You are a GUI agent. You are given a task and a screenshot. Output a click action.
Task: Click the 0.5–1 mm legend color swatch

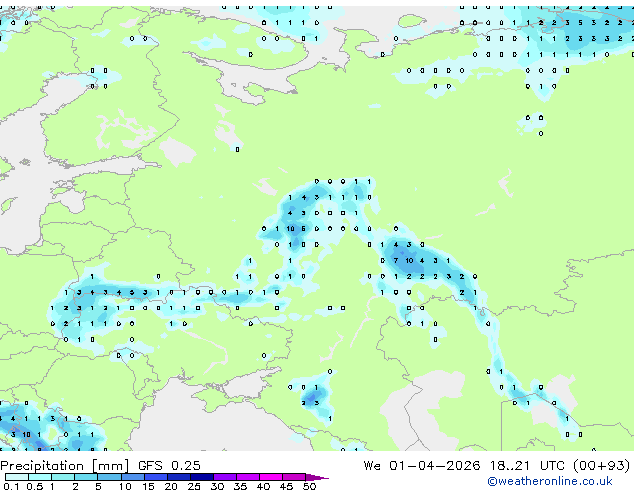pyautogui.click(x=40, y=477)
